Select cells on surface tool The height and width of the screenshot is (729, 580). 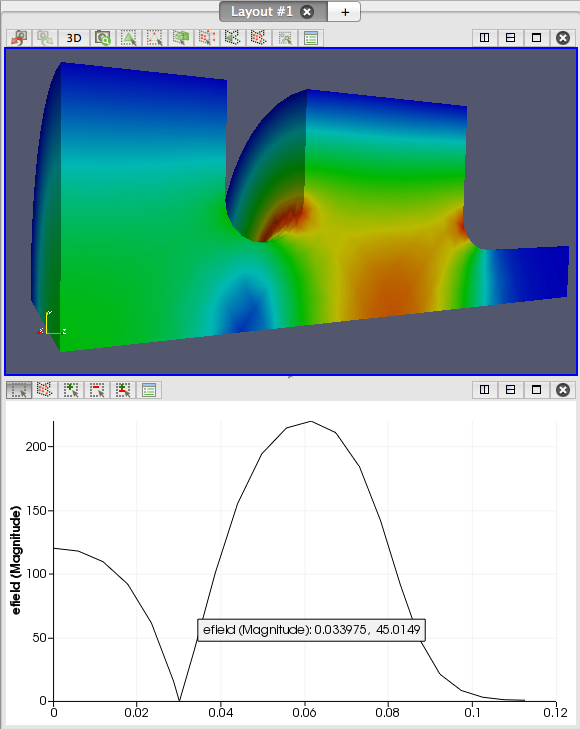point(129,38)
